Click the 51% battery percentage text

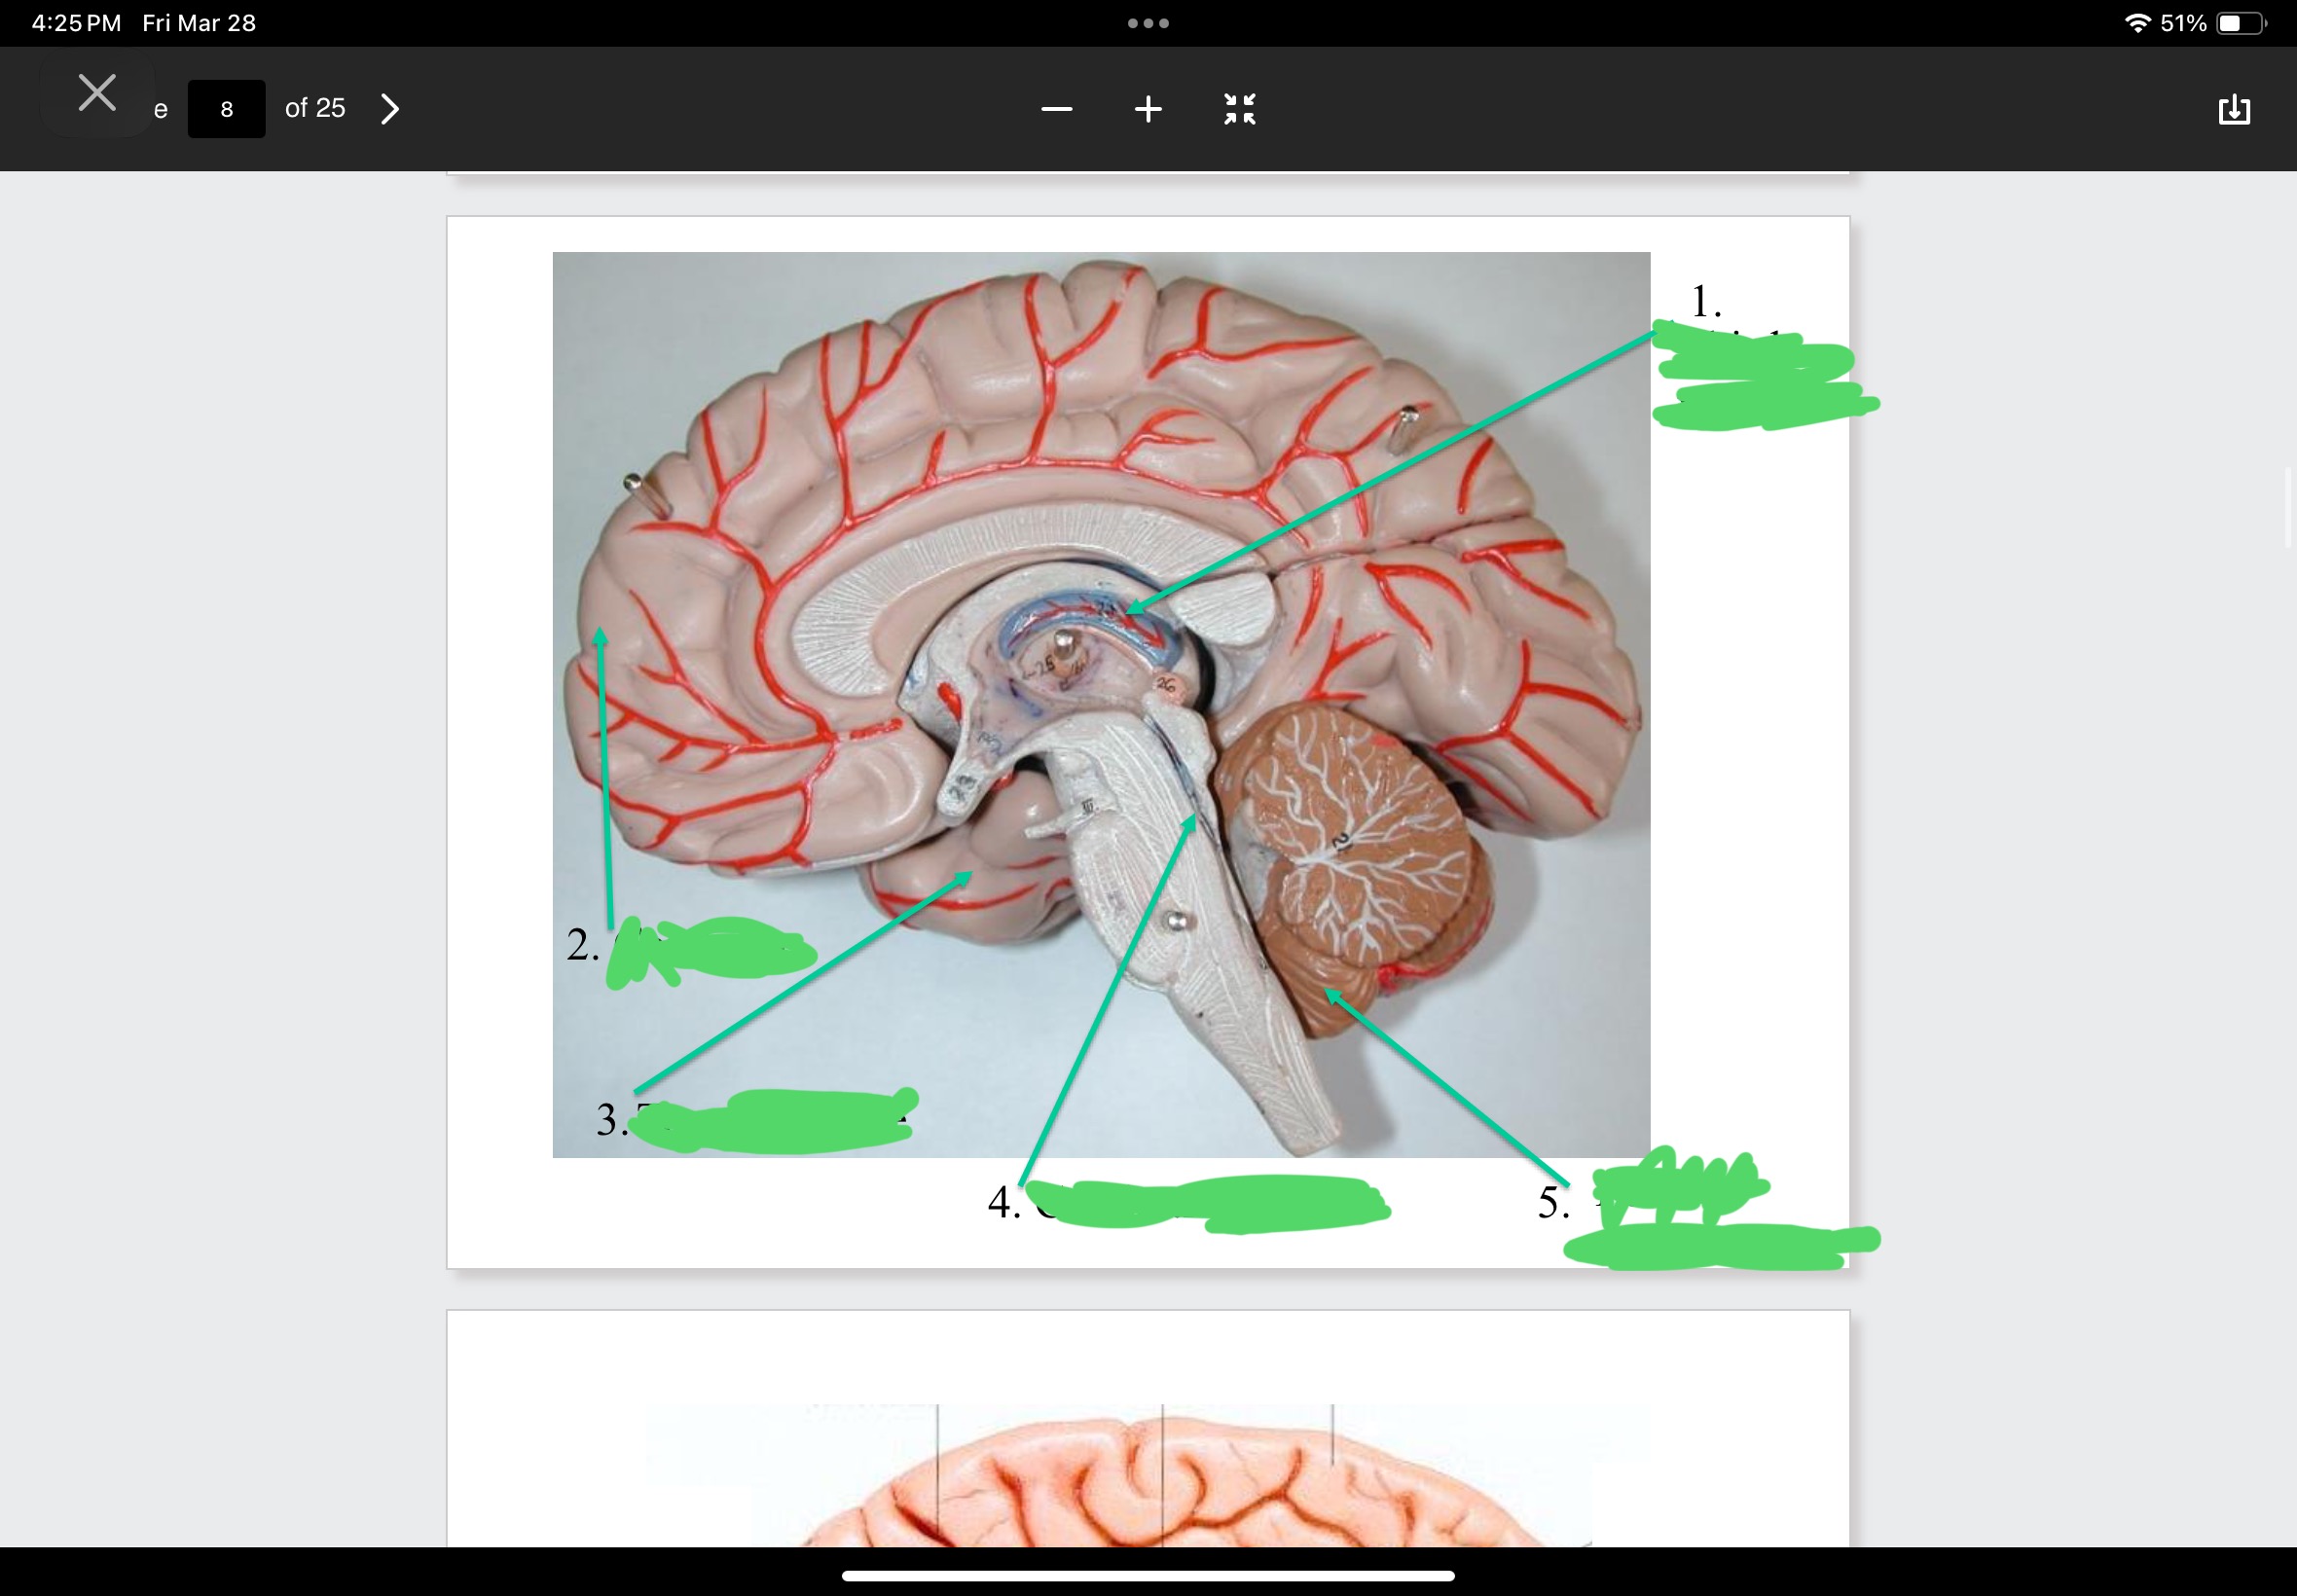point(2183,23)
